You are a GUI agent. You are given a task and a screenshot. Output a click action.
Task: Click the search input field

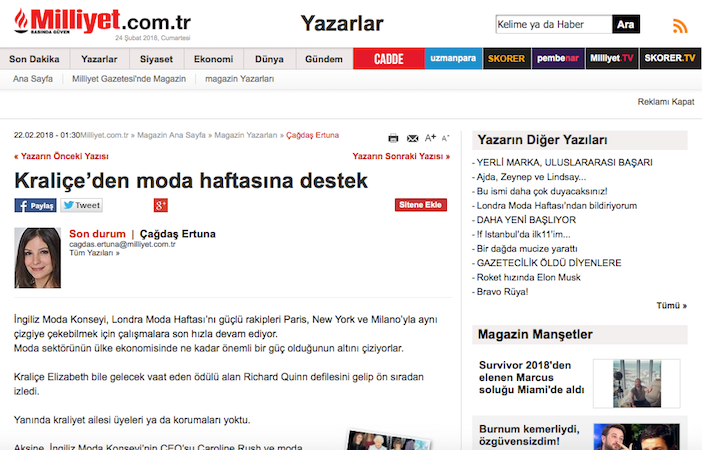pos(554,24)
